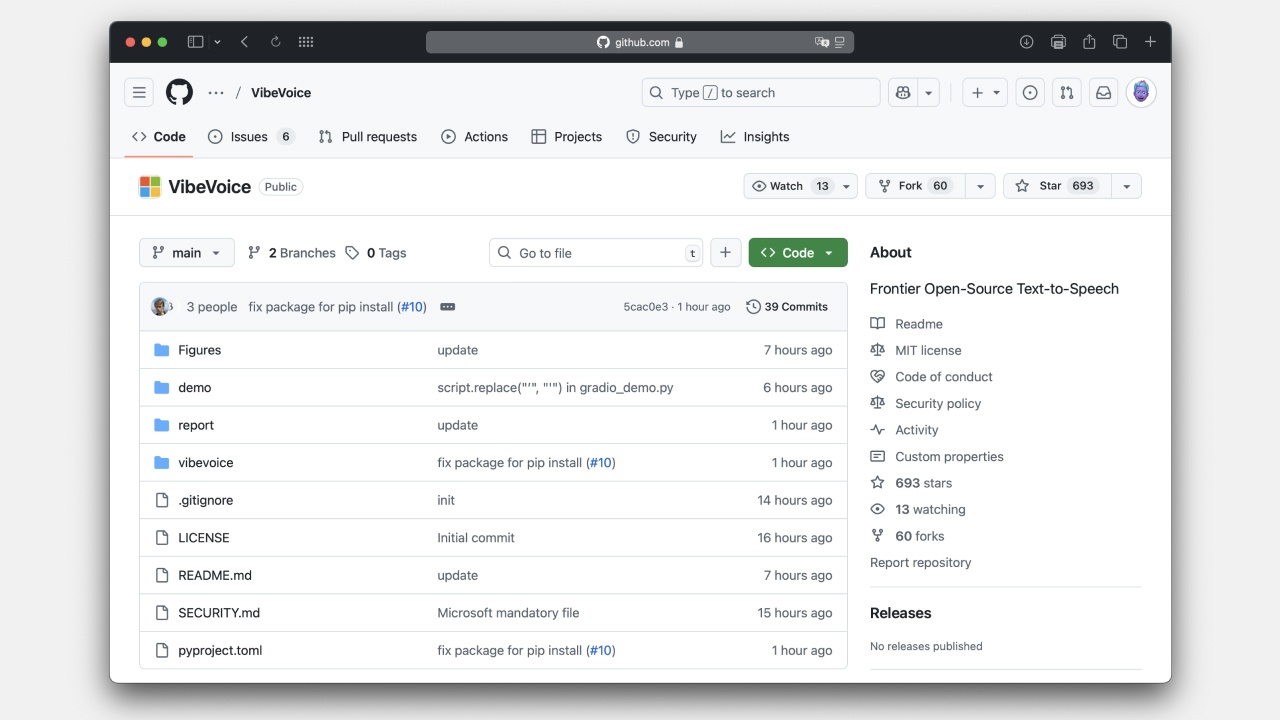Open pull requests icon in header
The width and height of the screenshot is (1280, 720).
pyautogui.click(x=1067, y=92)
